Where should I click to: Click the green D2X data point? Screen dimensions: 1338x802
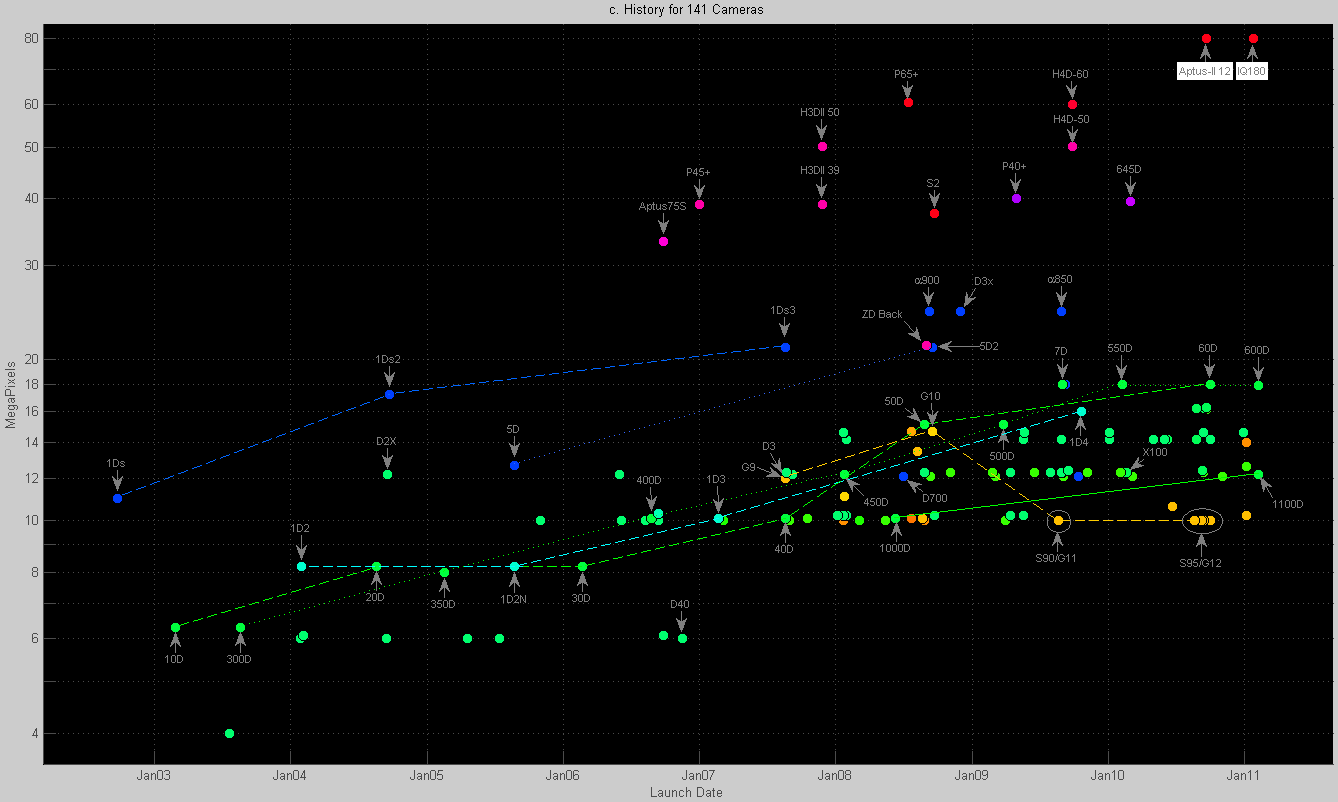point(387,474)
